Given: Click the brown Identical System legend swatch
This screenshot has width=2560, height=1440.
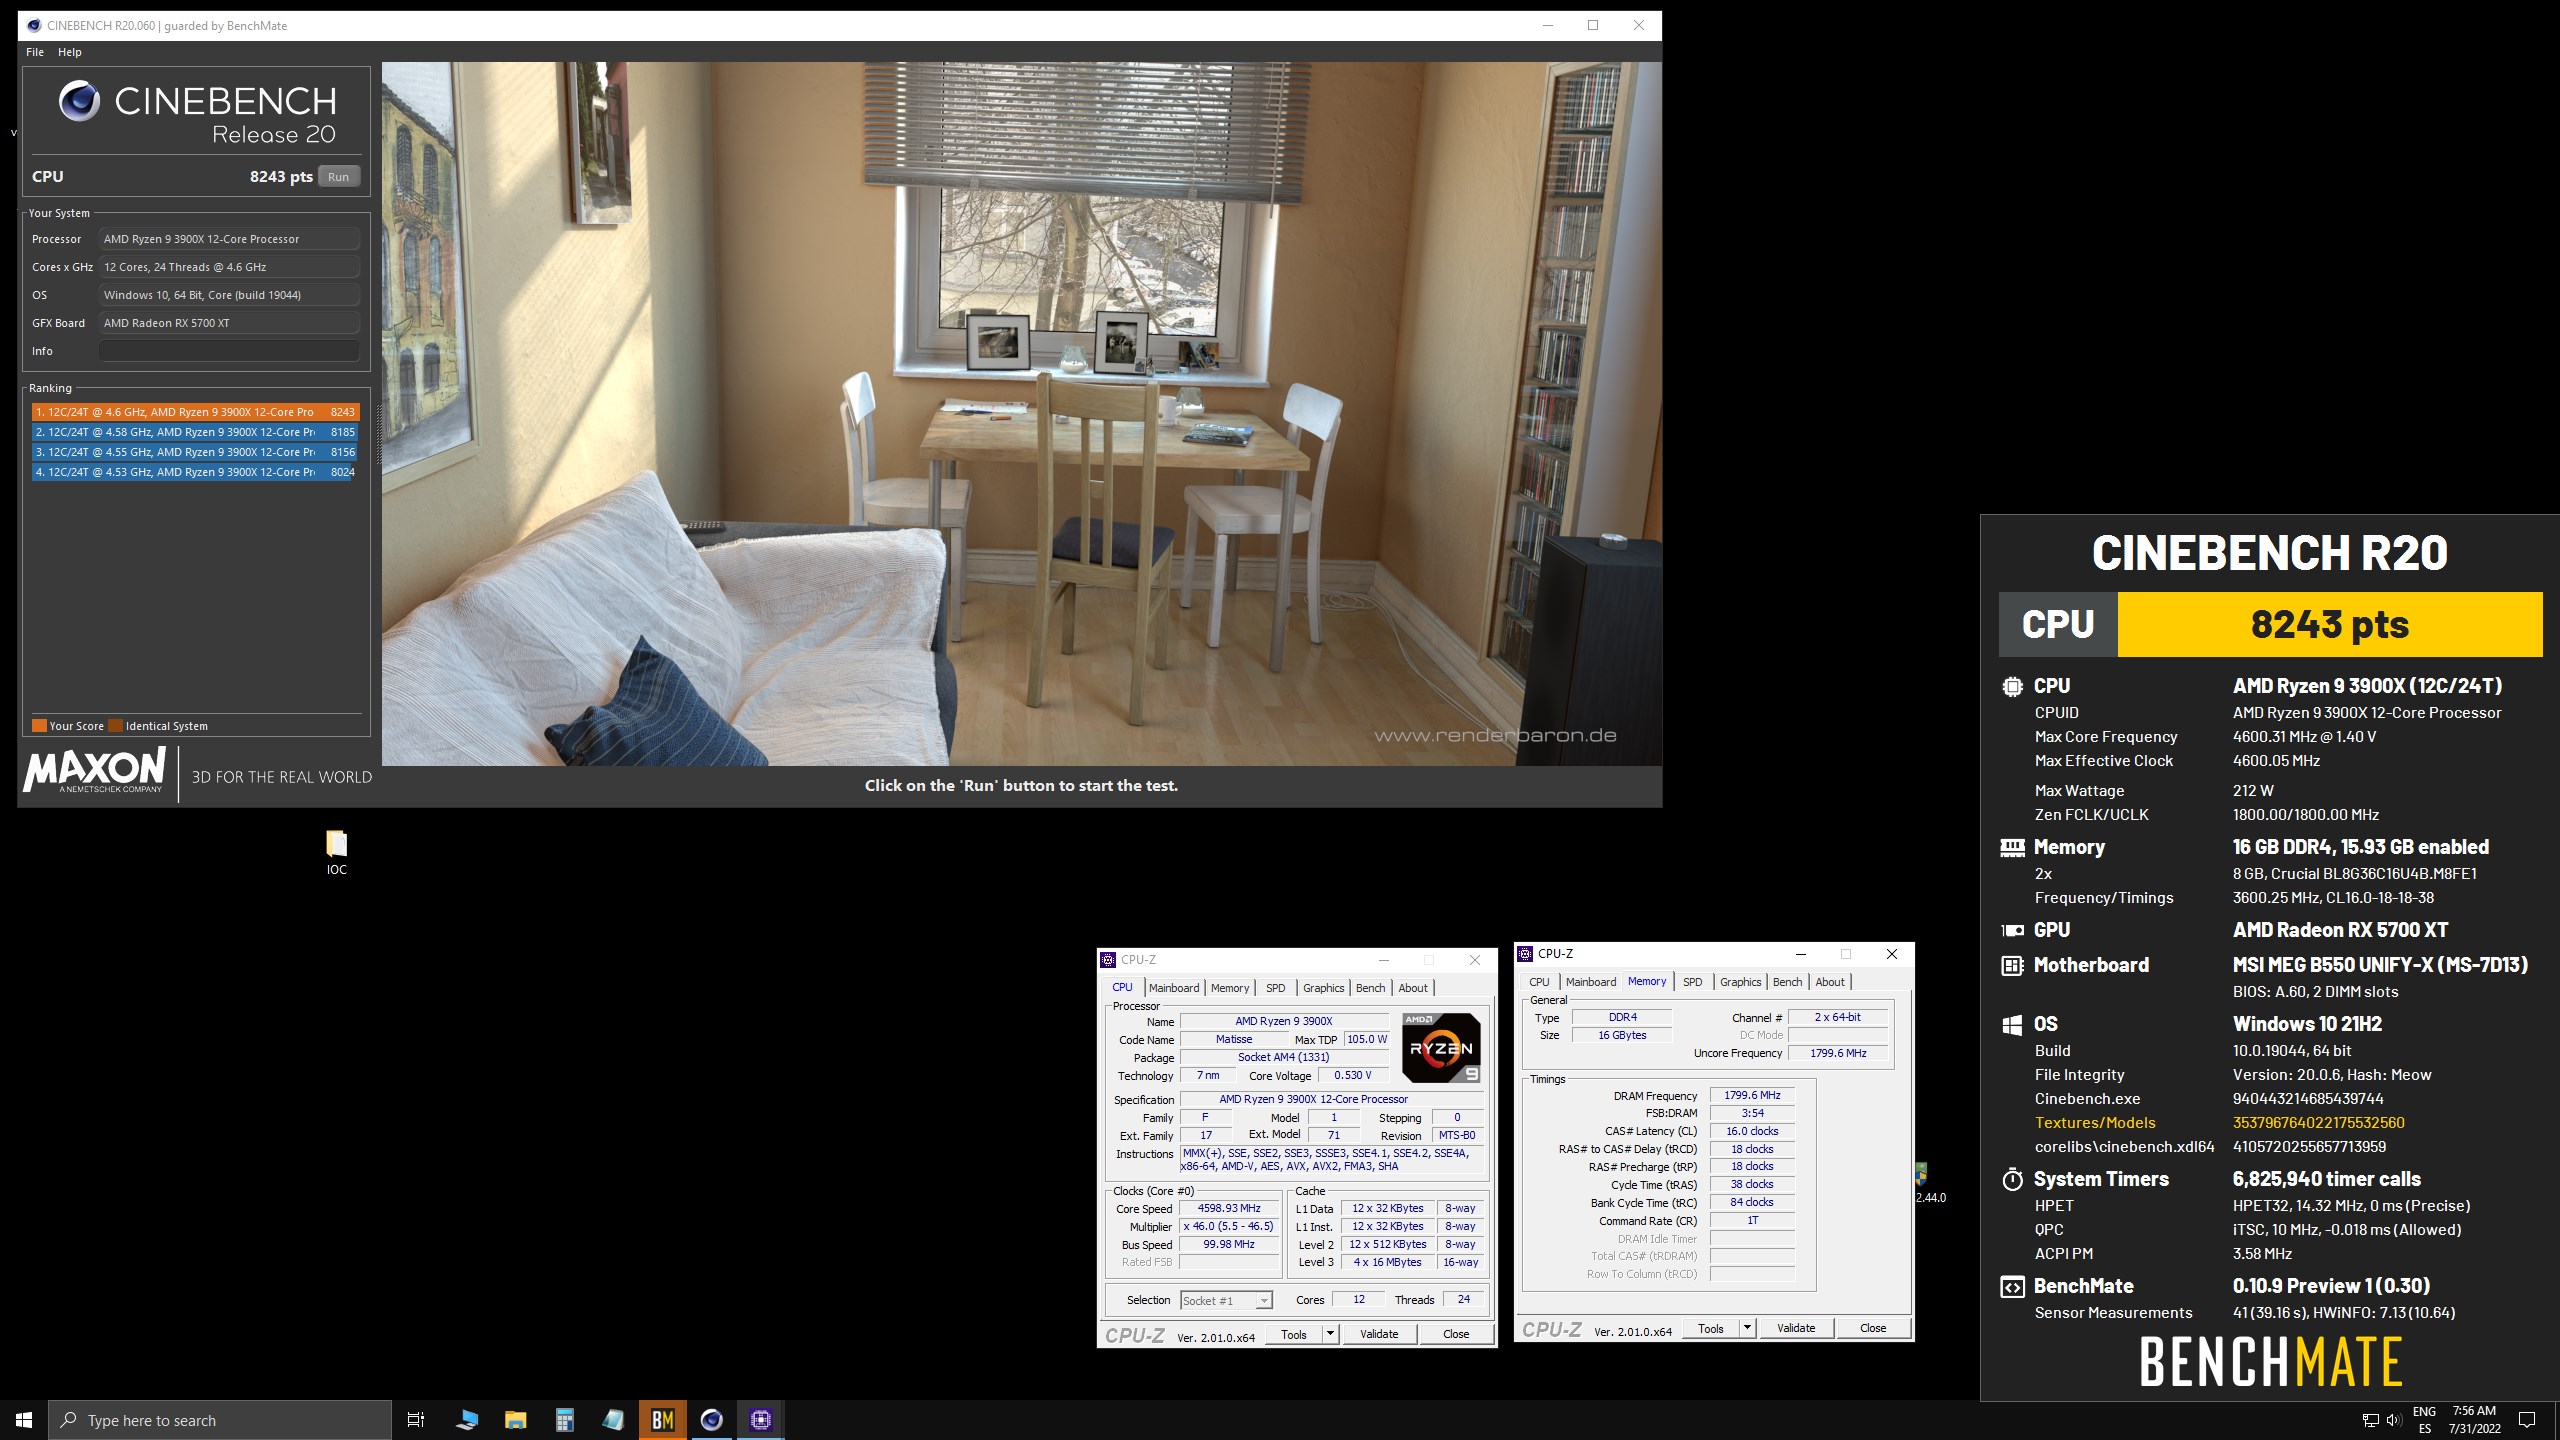Looking at the screenshot, I should coord(115,726).
